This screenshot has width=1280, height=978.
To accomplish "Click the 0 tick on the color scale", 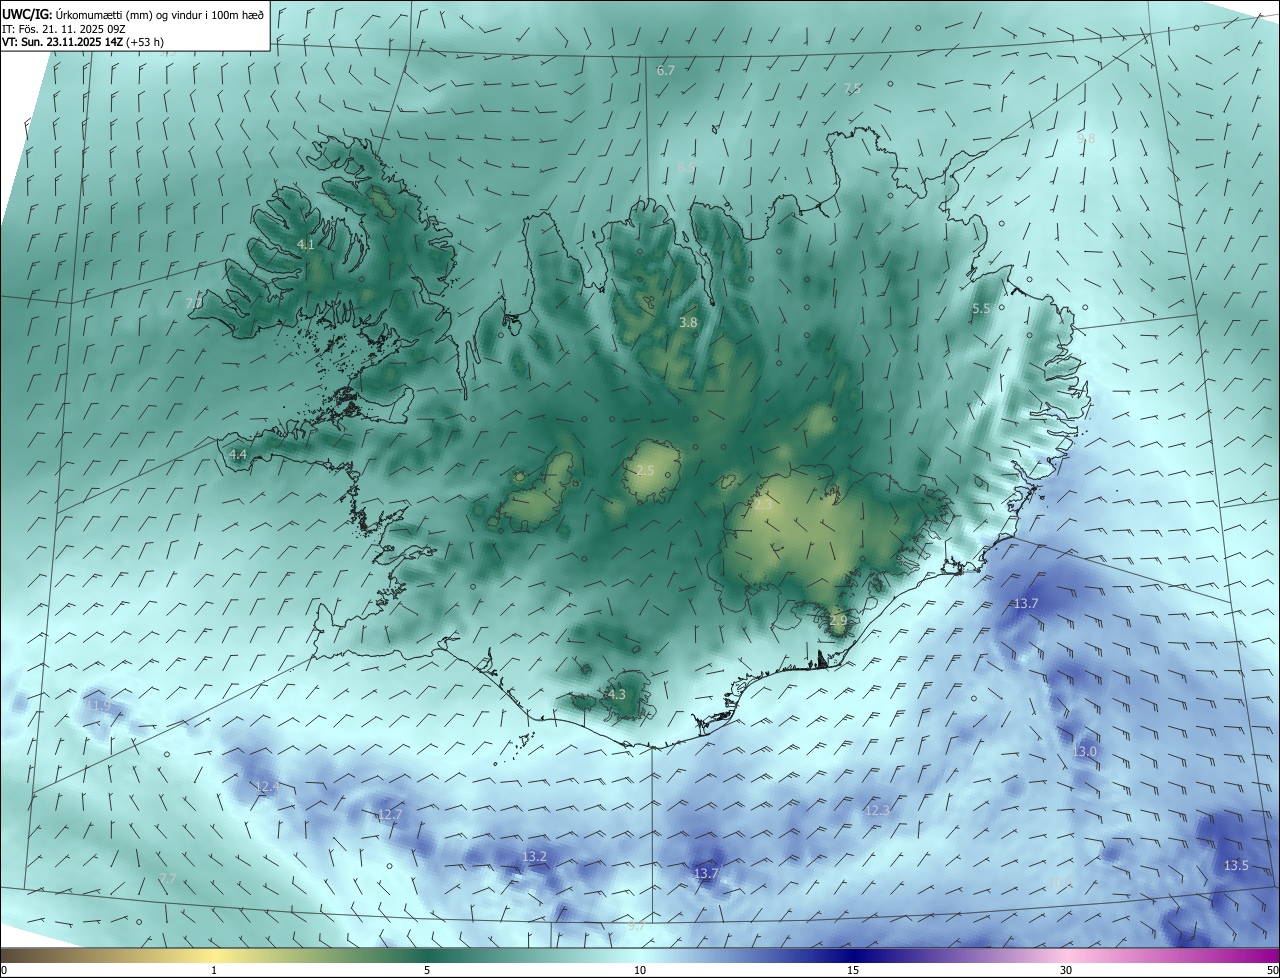I will [4, 971].
